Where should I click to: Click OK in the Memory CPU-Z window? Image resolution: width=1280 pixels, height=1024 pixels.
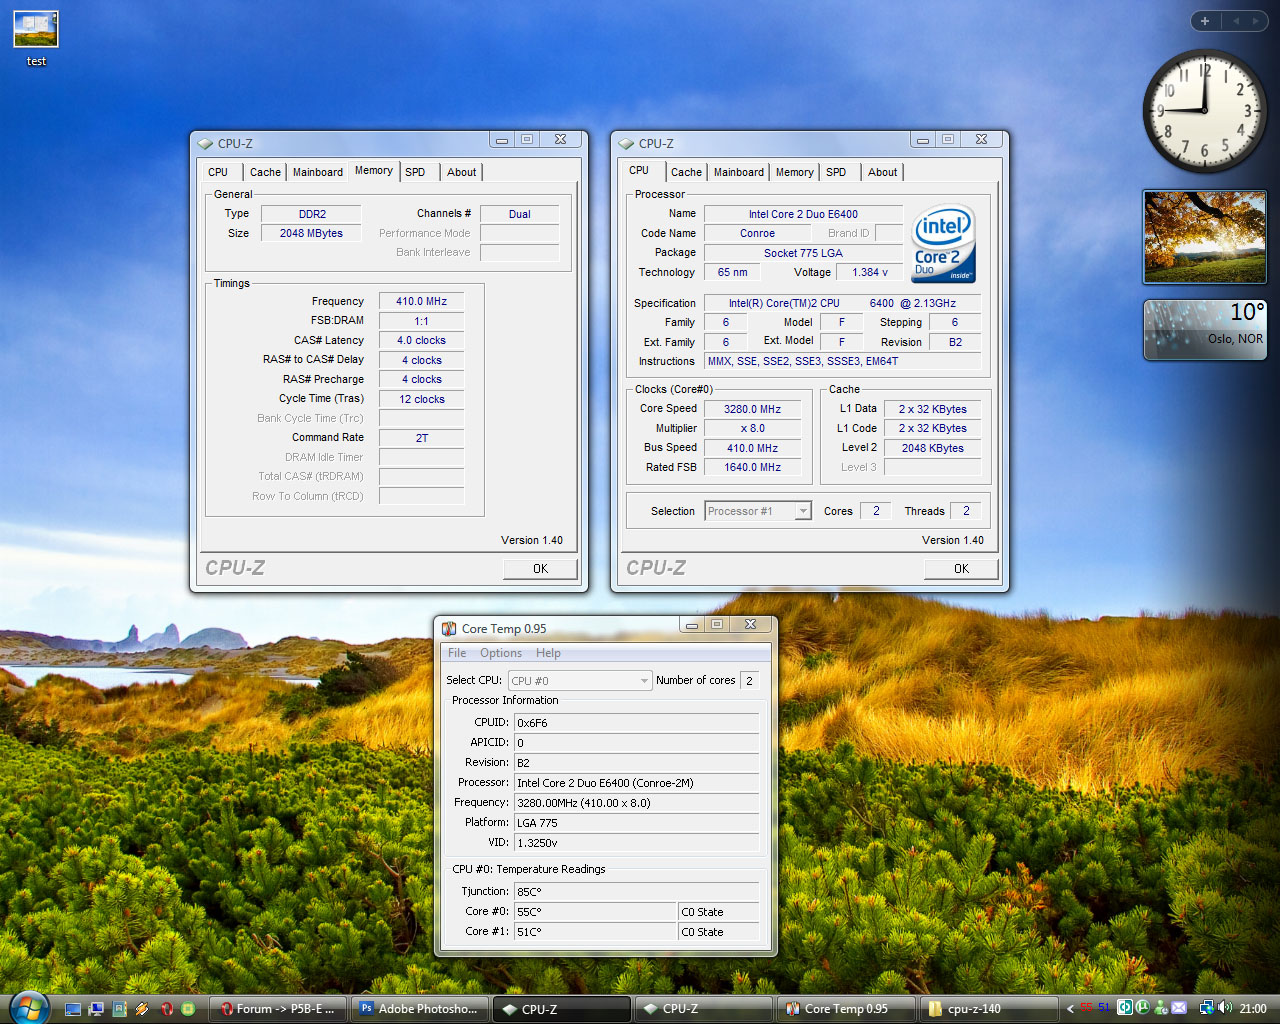540,569
